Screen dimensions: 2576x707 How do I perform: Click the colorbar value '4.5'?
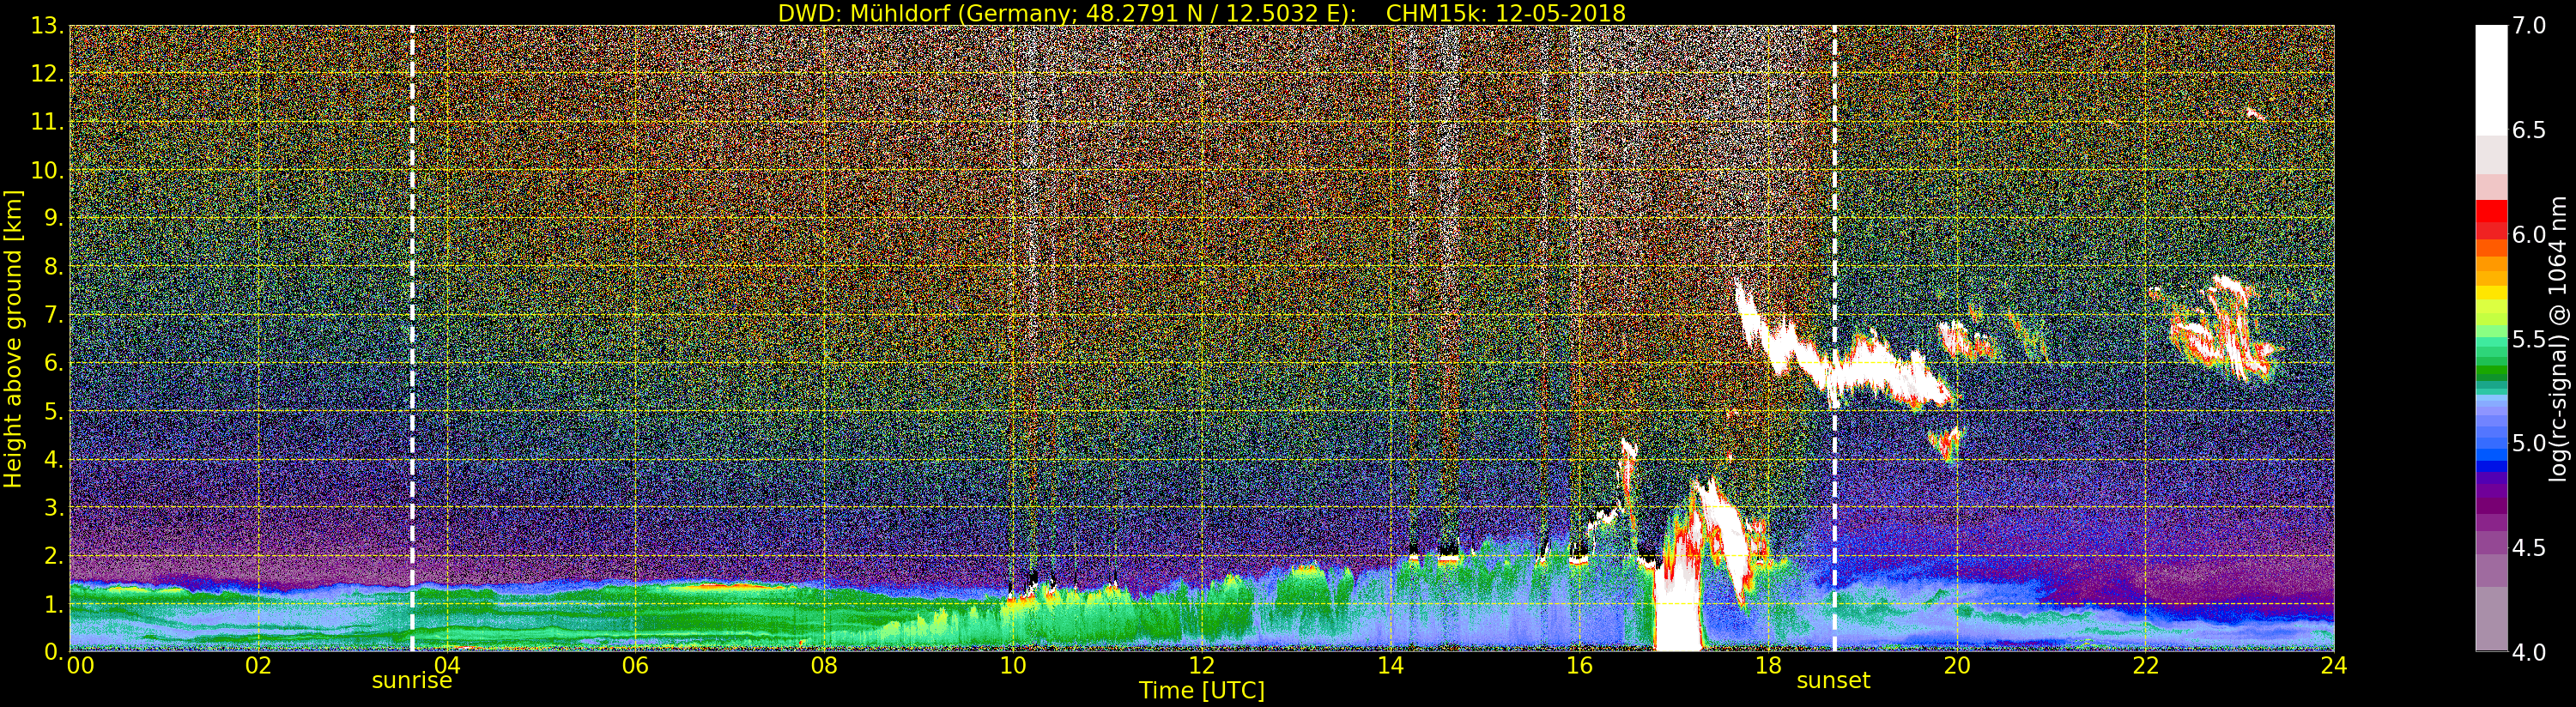coord(2529,547)
